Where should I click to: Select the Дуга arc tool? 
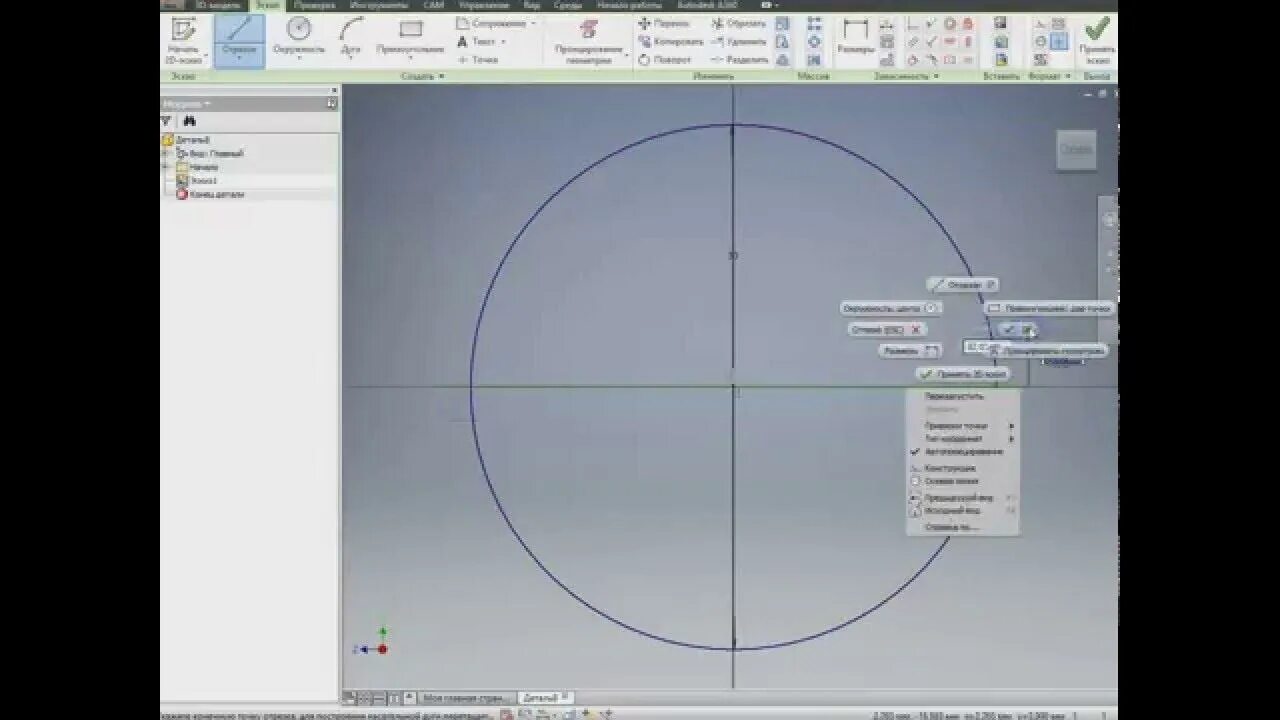351,36
